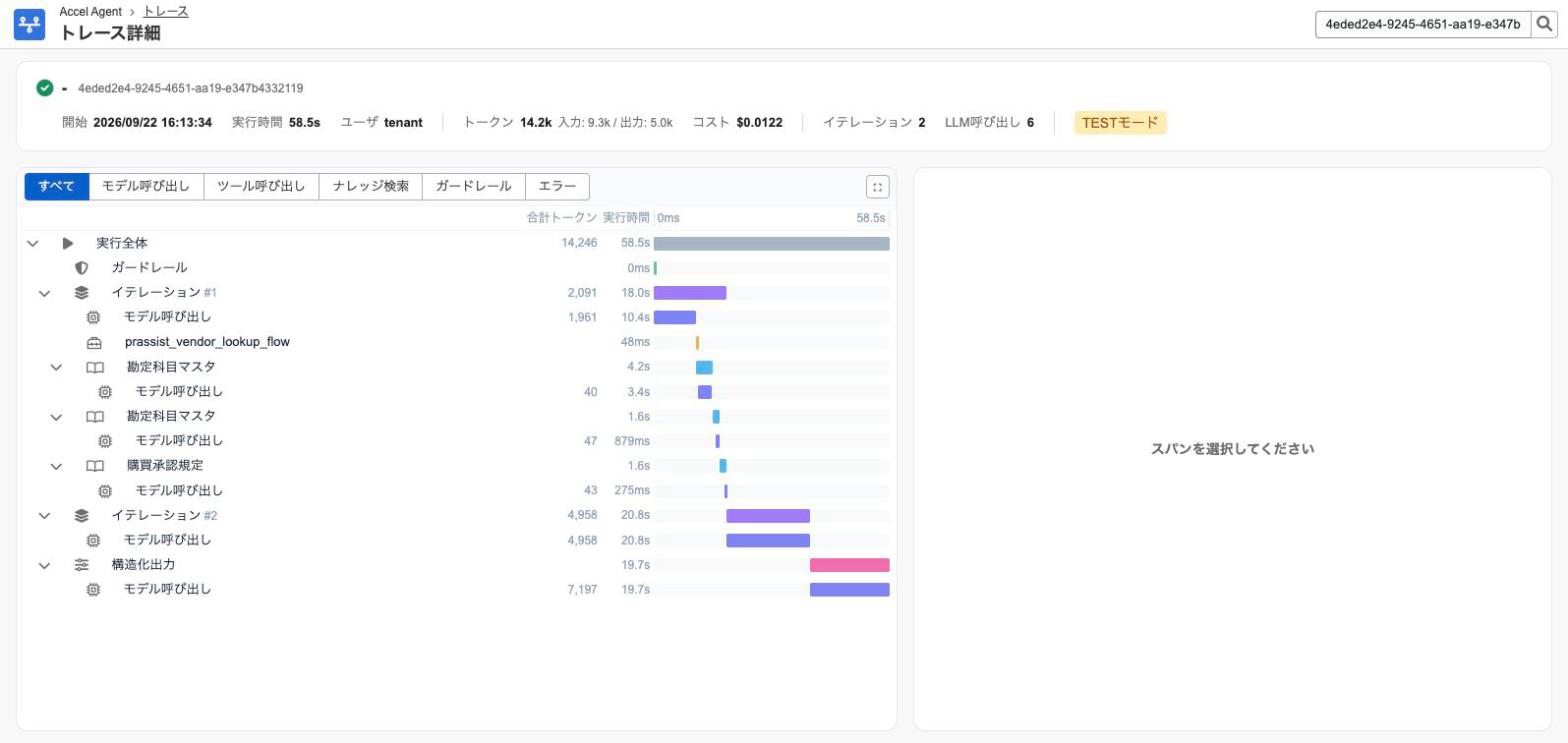Collapse the イテレーション #1 chevron
1568x743 pixels.
pos(44,293)
